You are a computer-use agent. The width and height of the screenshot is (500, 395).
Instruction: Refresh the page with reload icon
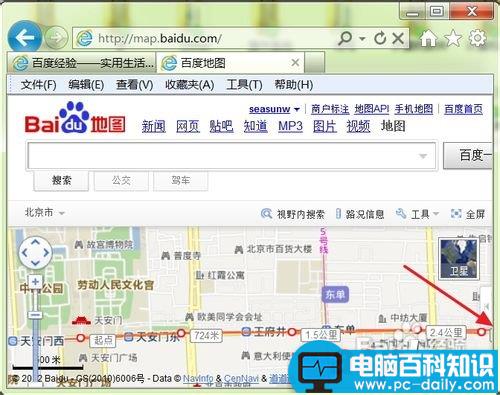pyautogui.click(x=380, y=39)
